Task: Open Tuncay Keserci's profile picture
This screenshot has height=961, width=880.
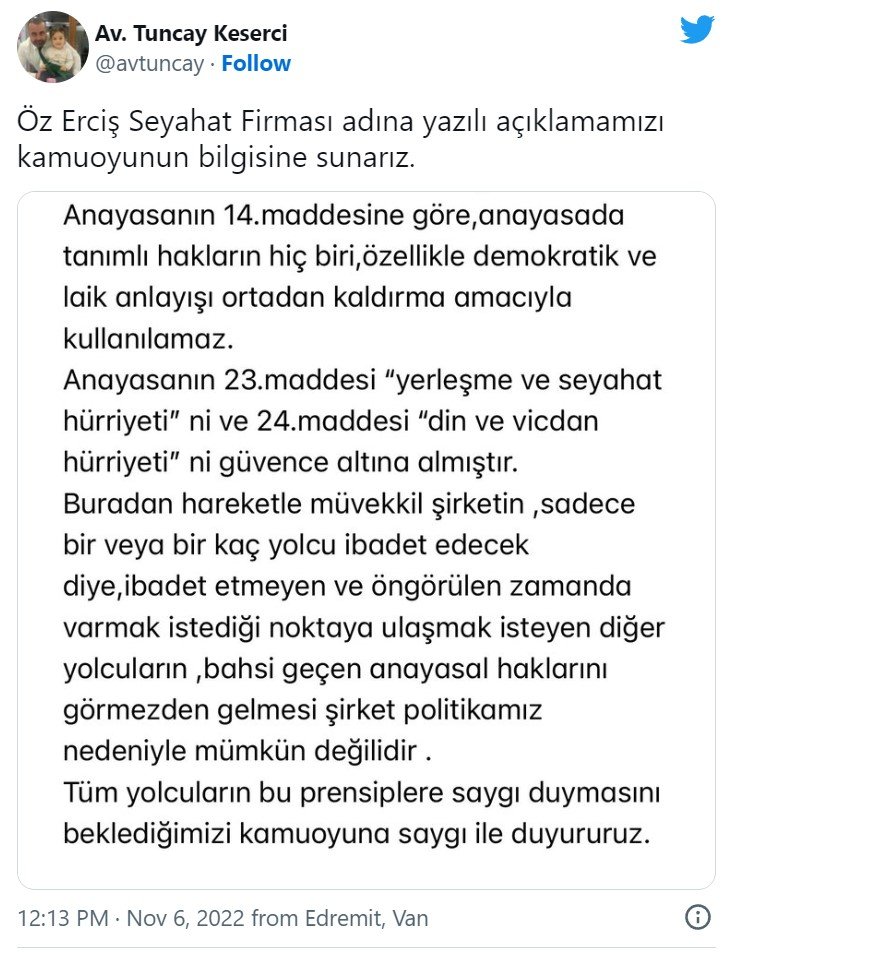Action: coord(53,47)
